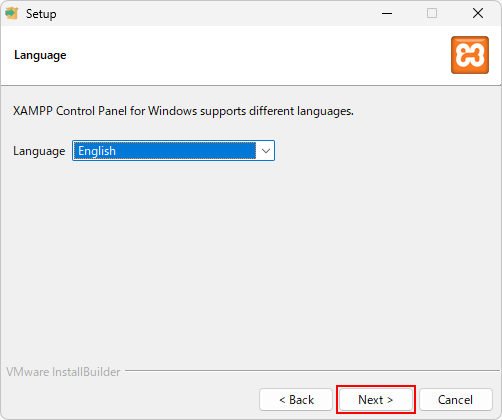The image size is (502, 420).
Task: Minimize the Setup window
Action: click(387, 14)
